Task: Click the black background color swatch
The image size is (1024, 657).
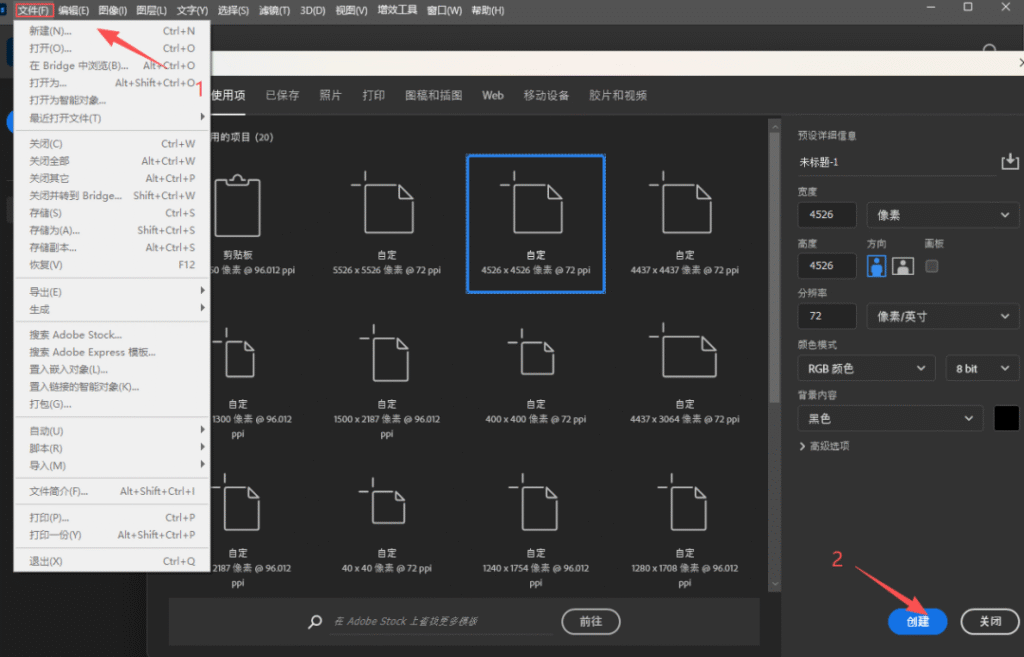Action: pyautogui.click(x=1006, y=418)
